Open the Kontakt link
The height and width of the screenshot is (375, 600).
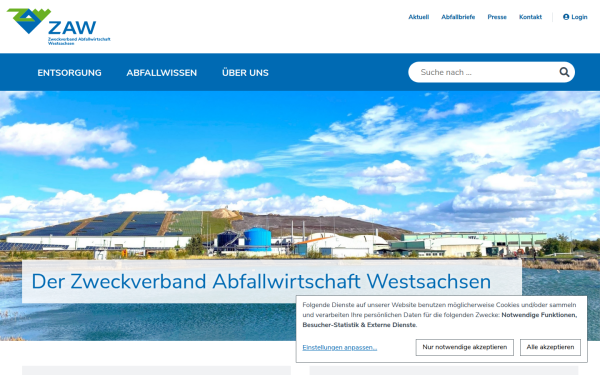(530, 17)
